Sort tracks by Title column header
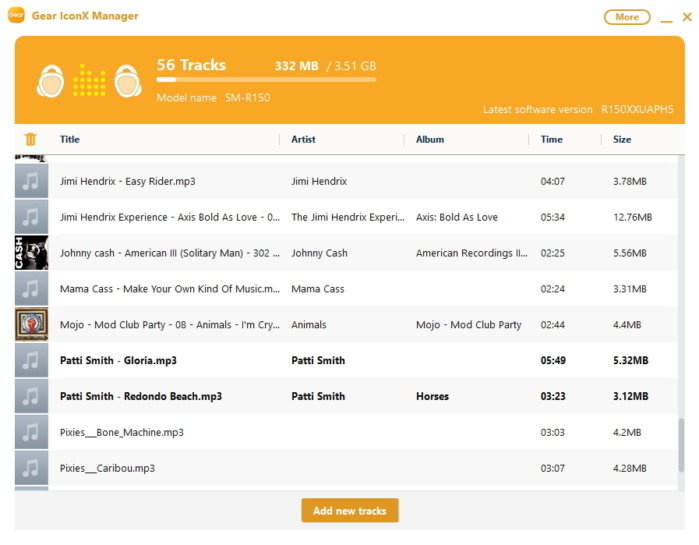699x545 pixels. pos(70,139)
